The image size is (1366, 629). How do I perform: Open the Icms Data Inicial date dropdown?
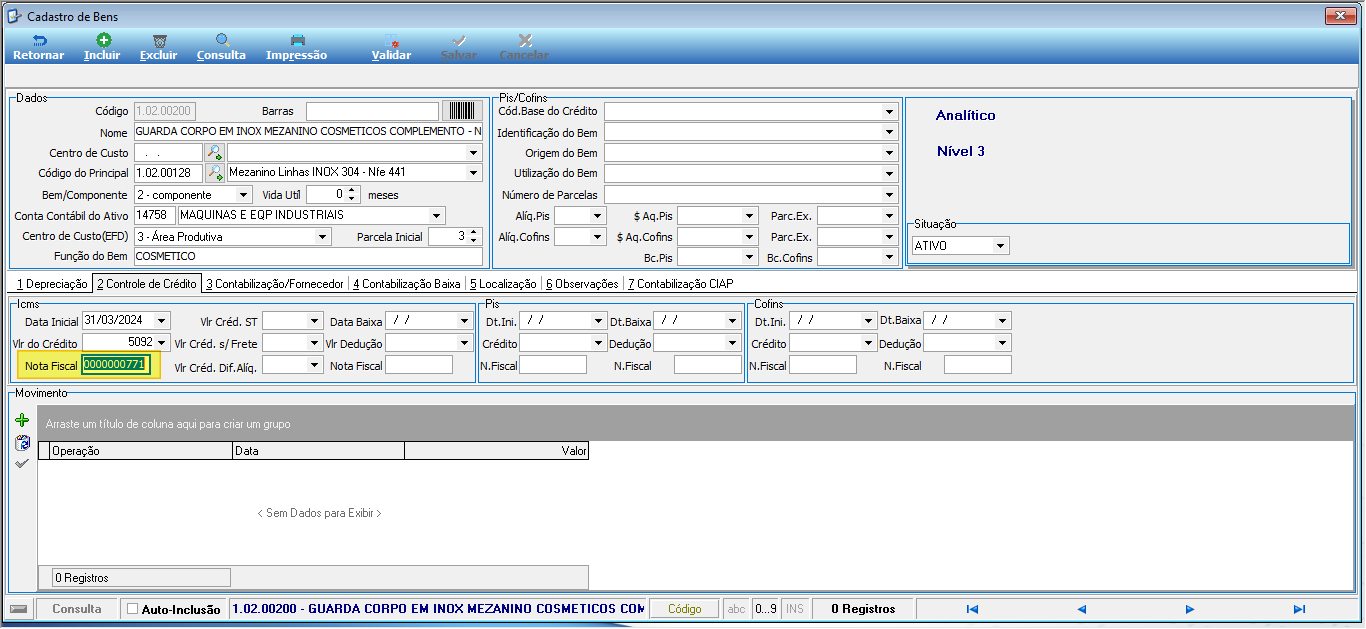tap(163, 321)
